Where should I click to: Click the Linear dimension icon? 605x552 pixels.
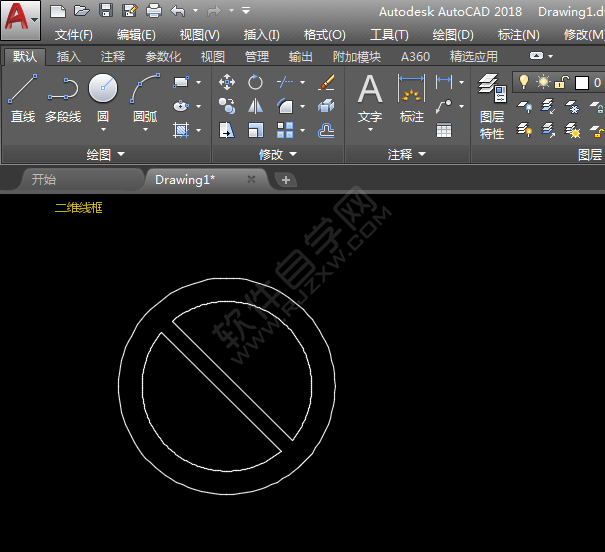444,82
